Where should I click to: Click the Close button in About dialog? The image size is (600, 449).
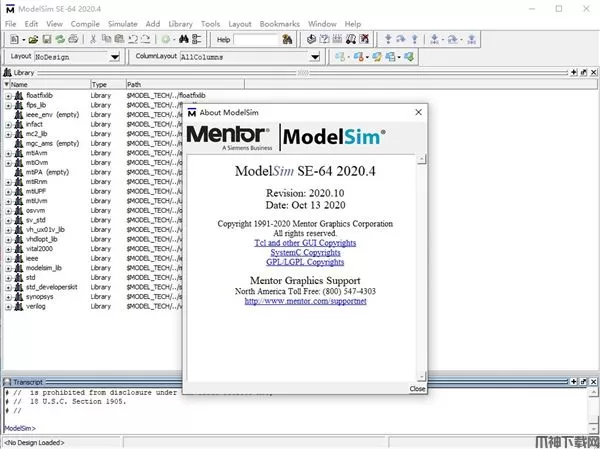417,388
